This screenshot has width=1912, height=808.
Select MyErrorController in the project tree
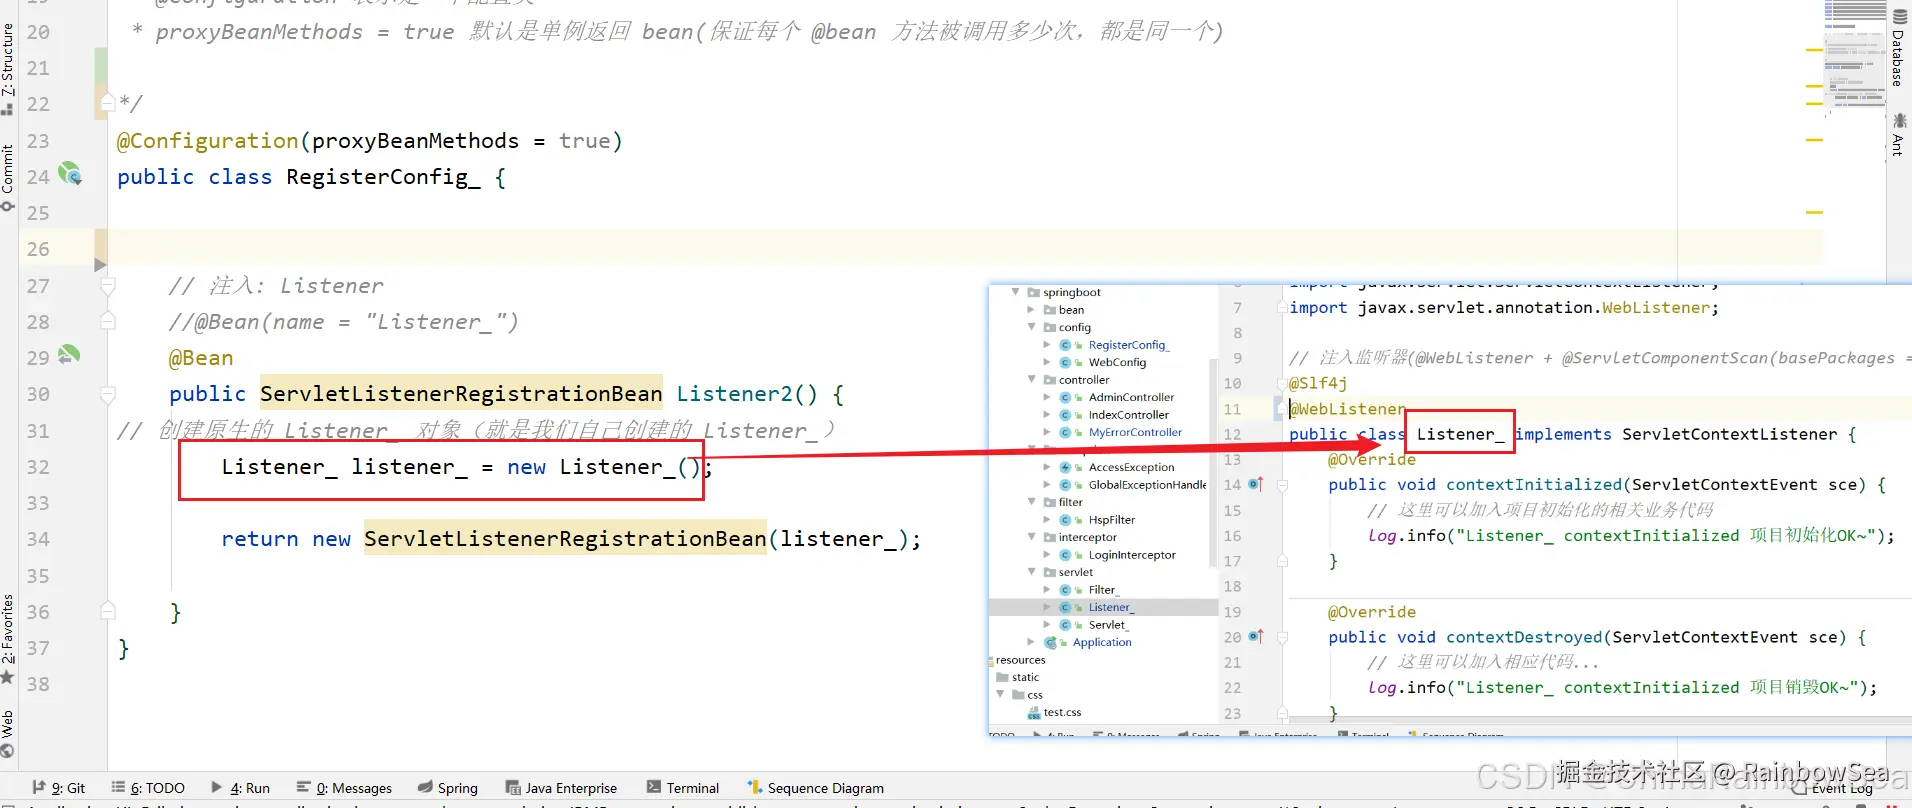[x=1135, y=432]
